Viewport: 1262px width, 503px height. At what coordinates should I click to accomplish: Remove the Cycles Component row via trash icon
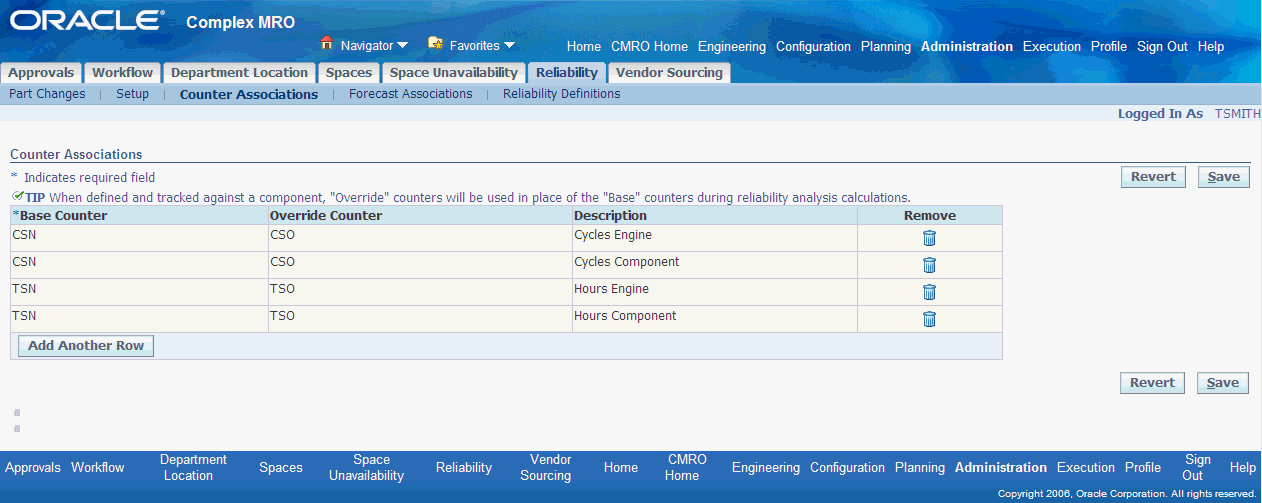click(x=929, y=265)
